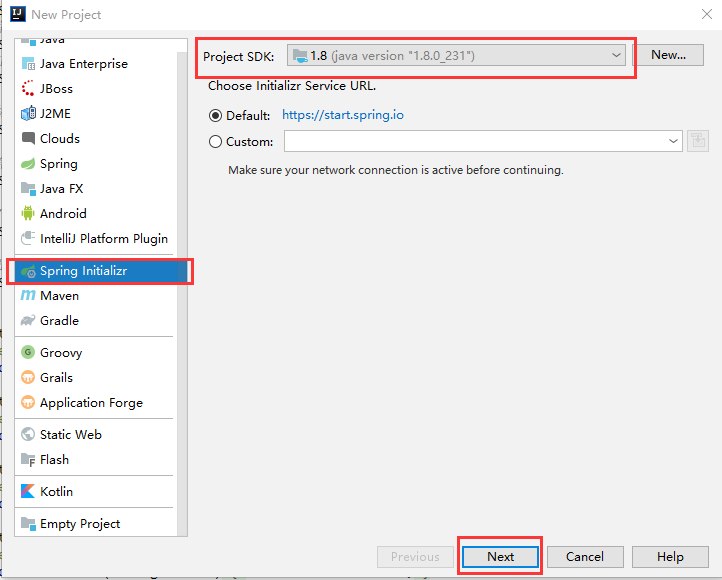Click the New... SDK button
722x580 pixels.
(x=668, y=55)
